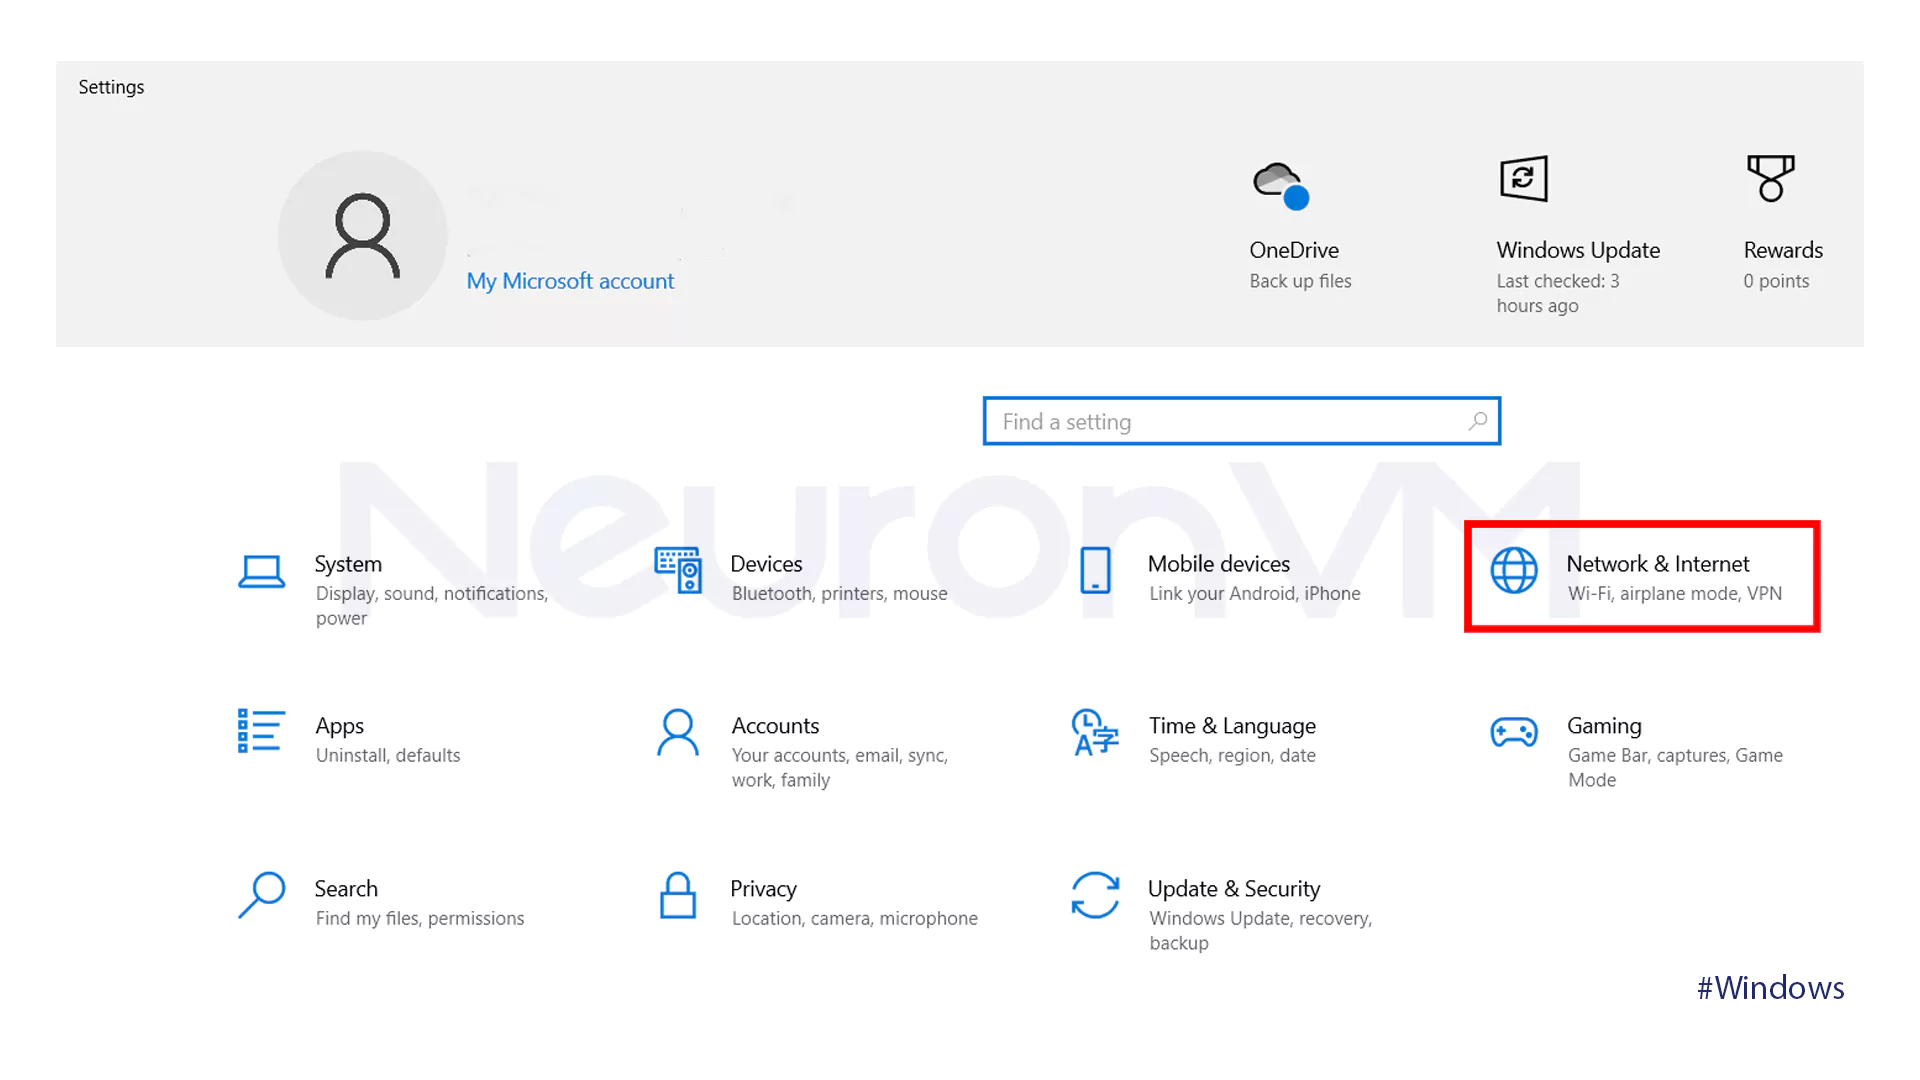Open the System laptop icon
Viewport: 1920px width, 1080px height.
(261, 572)
